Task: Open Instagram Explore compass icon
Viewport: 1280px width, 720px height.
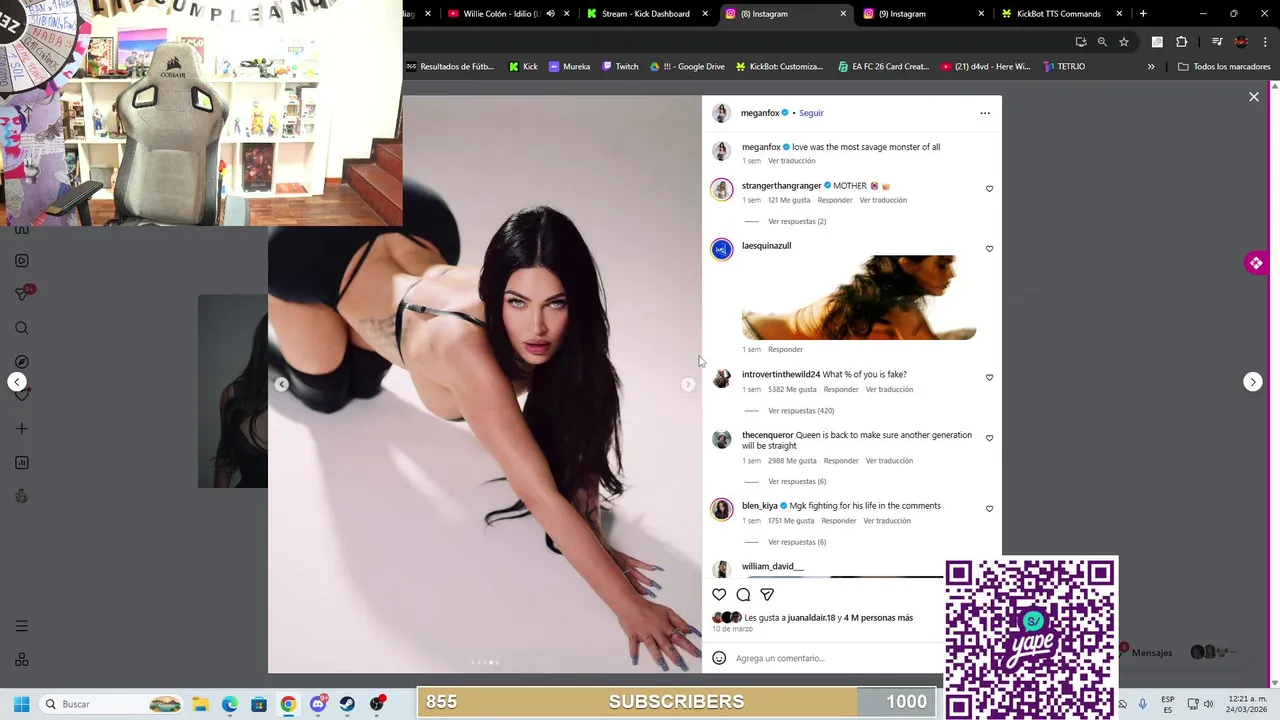Action: pyautogui.click(x=22, y=362)
